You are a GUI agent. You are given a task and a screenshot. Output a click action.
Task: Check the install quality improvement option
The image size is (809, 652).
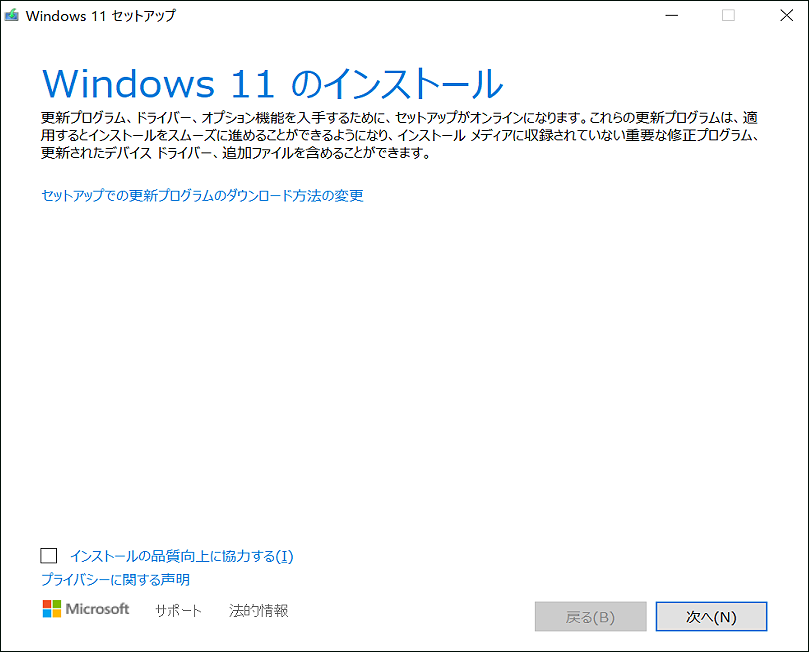(47, 555)
